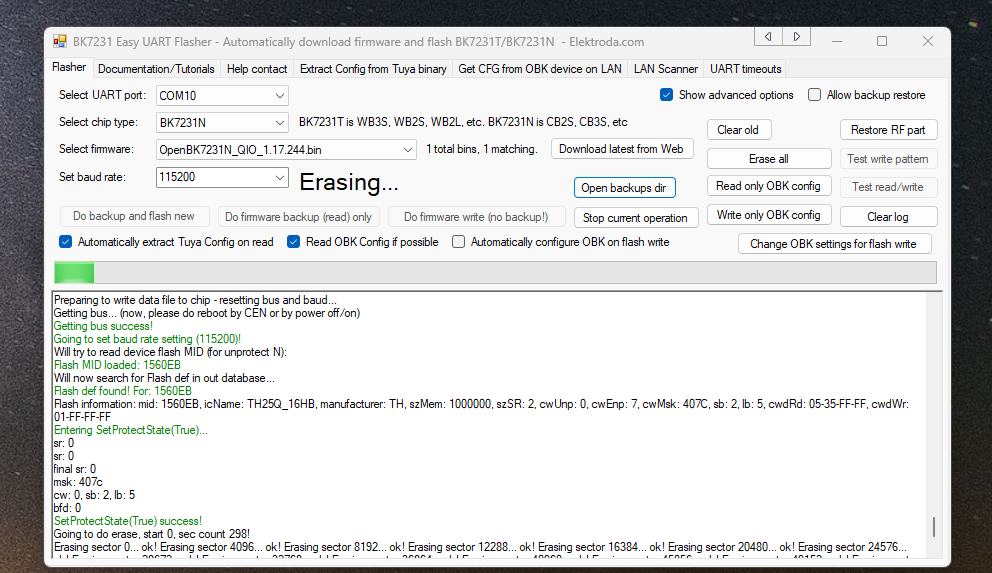Screen dimensions: 992x573
Task: Click Download latest from Web button
Action: point(621,149)
